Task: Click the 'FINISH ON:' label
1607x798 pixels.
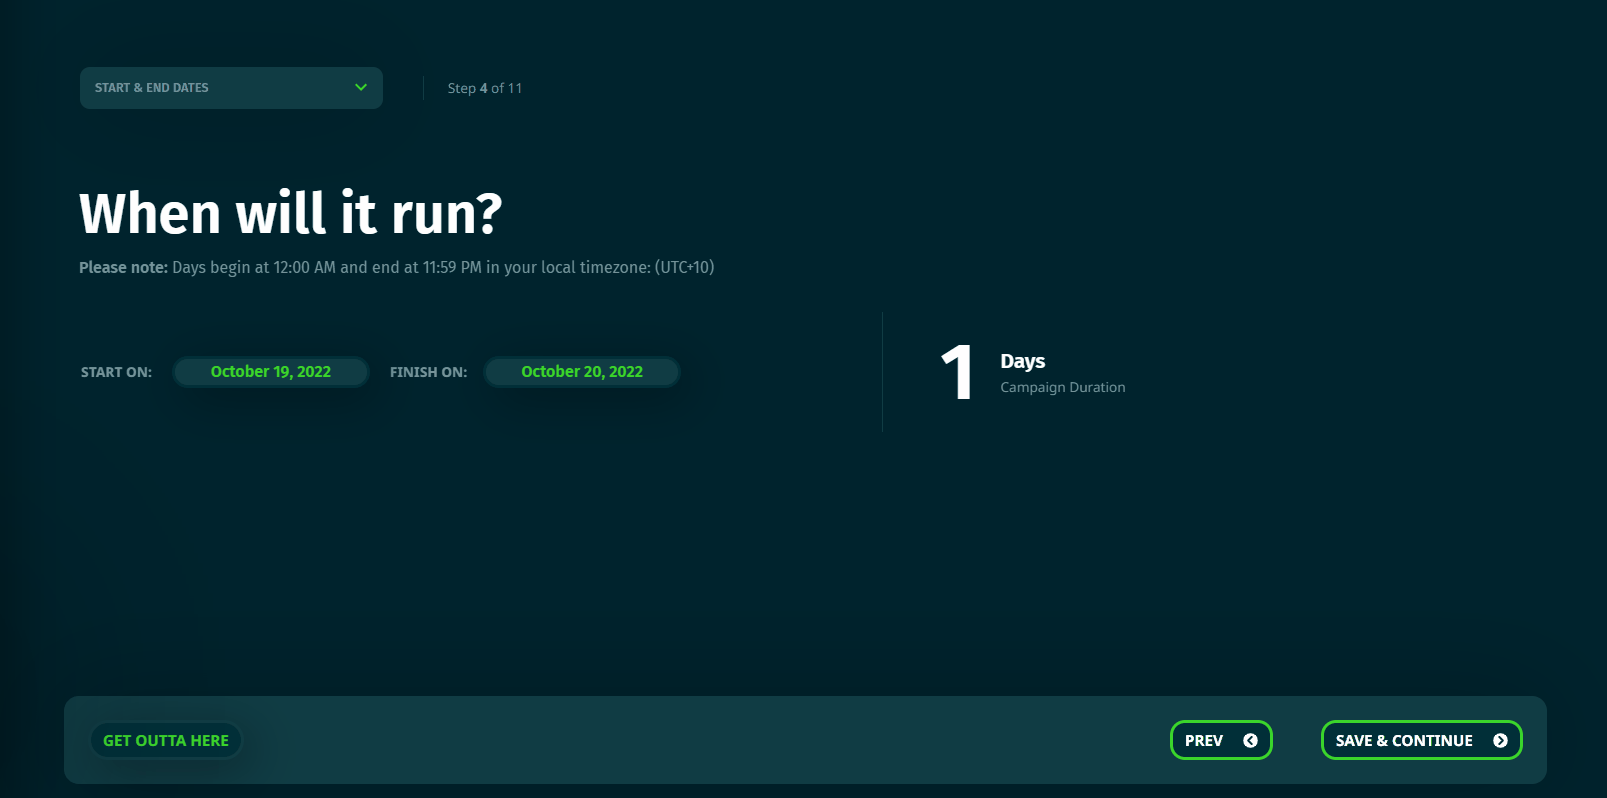Action: point(428,372)
